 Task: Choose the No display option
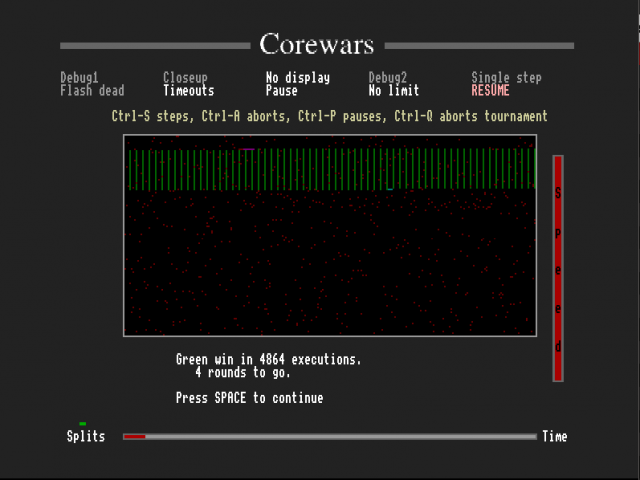pyautogui.click(x=297, y=78)
